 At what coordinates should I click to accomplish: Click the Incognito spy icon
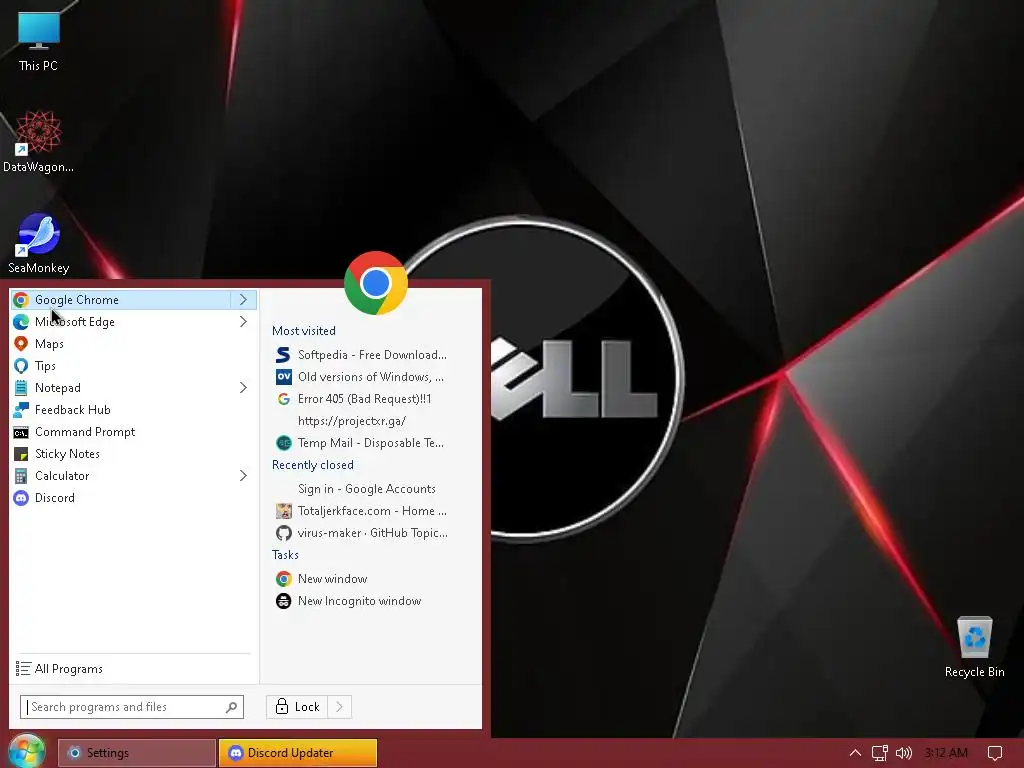pyautogui.click(x=283, y=601)
